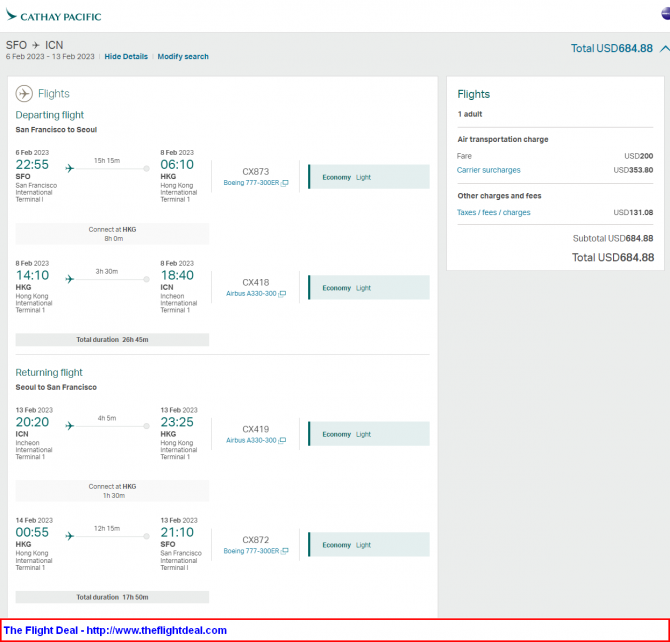The width and height of the screenshot is (670, 642).
Task: Click the external icon next to CX873 aircraft
Action: click(x=285, y=183)
